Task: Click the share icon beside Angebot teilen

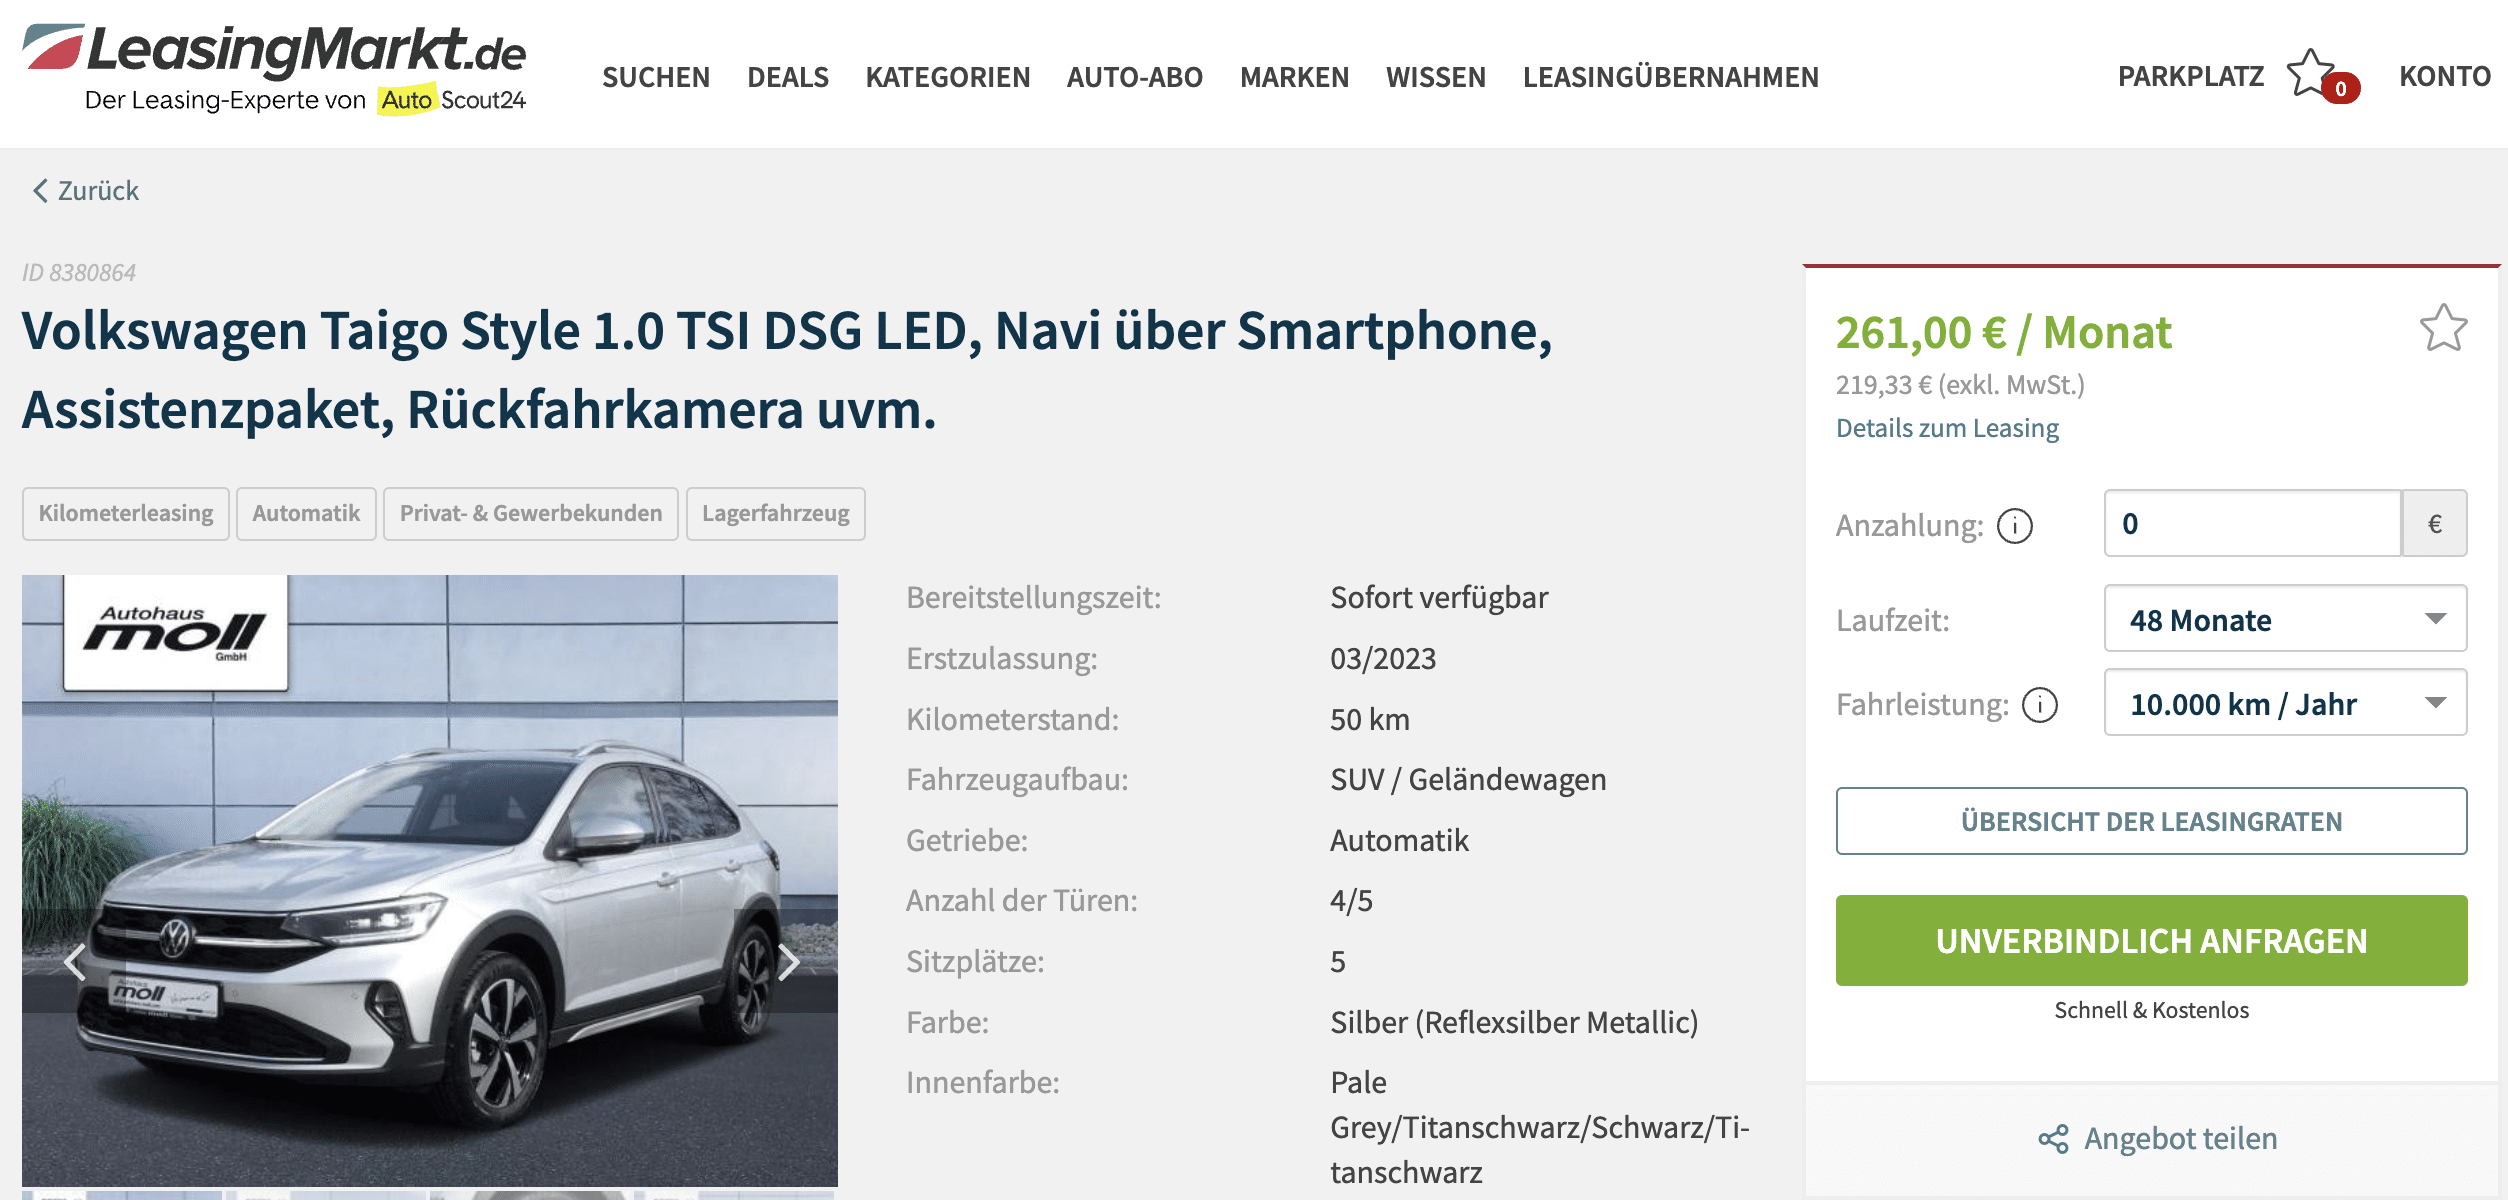Action: coord(2053,1139)
